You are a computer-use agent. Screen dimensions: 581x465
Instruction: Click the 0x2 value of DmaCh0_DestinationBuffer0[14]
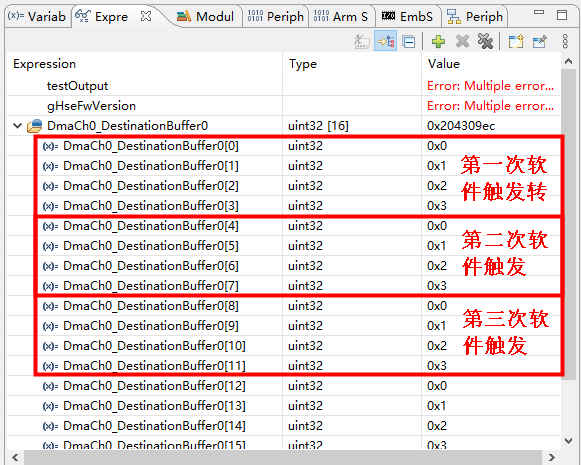(437, 426)
